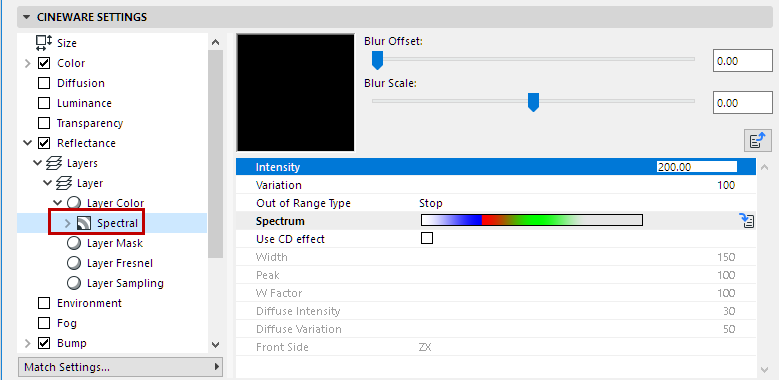Enable the Luminance checkbox
This screenshot has width=779, height=380.
click(x=44, y=103)
